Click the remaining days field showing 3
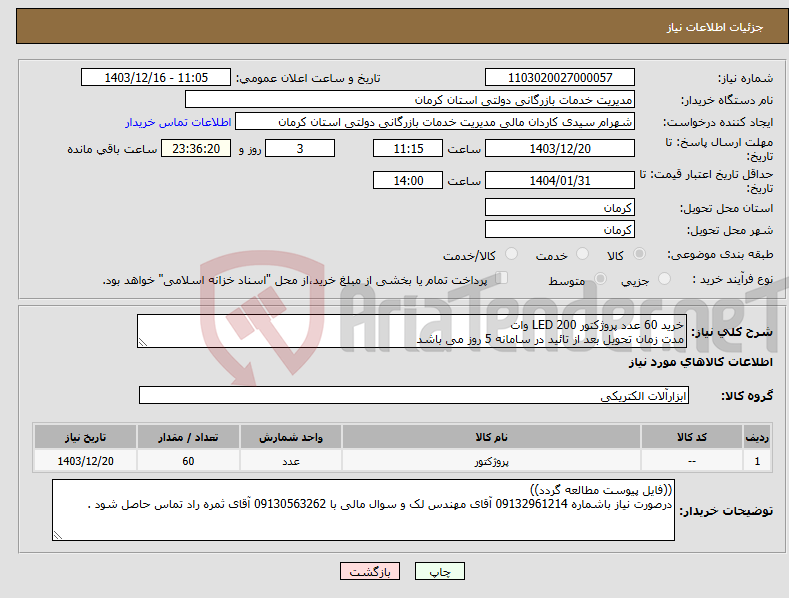Viewport: 789px width, 598px height. [300, 148]
